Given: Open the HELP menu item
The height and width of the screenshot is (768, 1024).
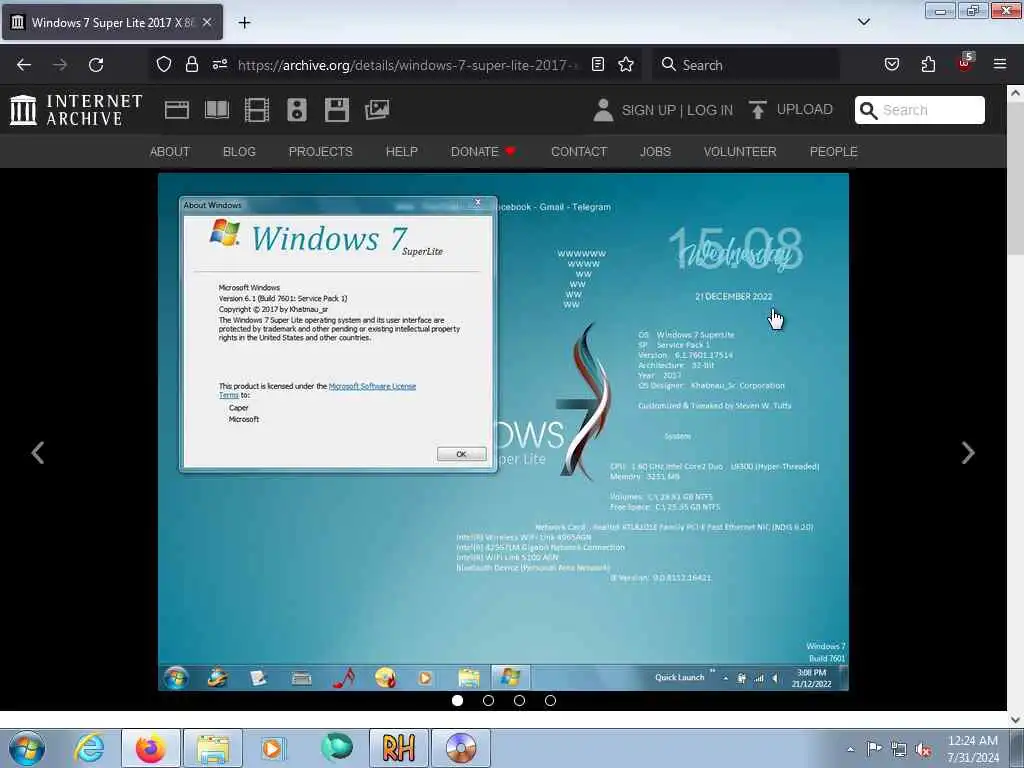Looking at the screenshot, I should [x=402, y=152].
